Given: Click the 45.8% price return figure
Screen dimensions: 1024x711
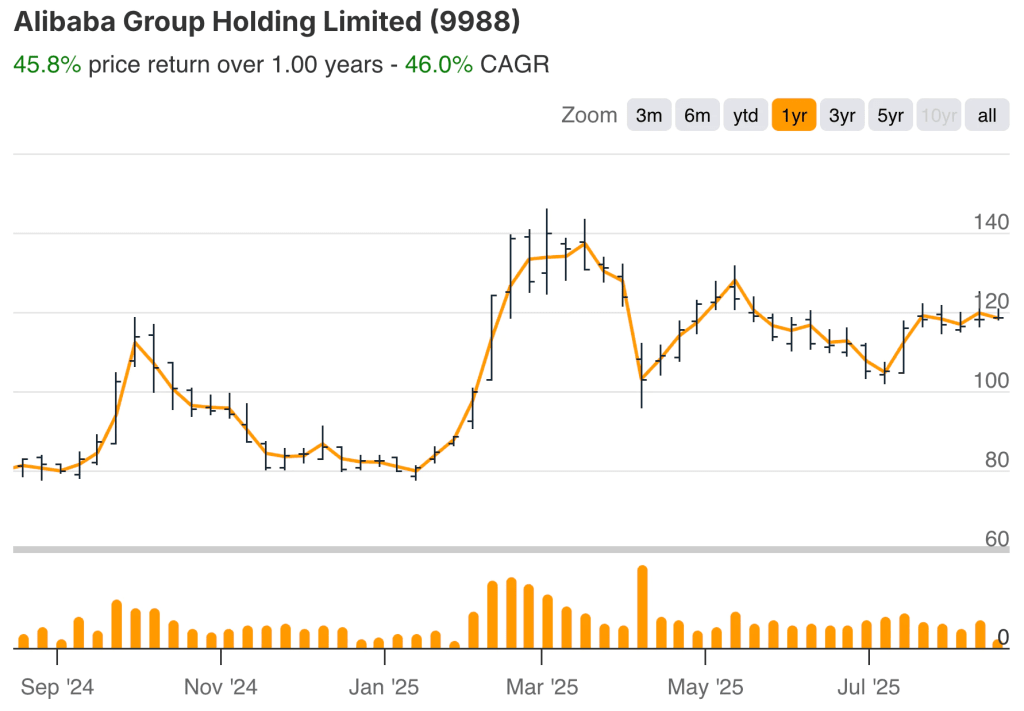Looking at the screenshot, I should click(x=47, y=65).
